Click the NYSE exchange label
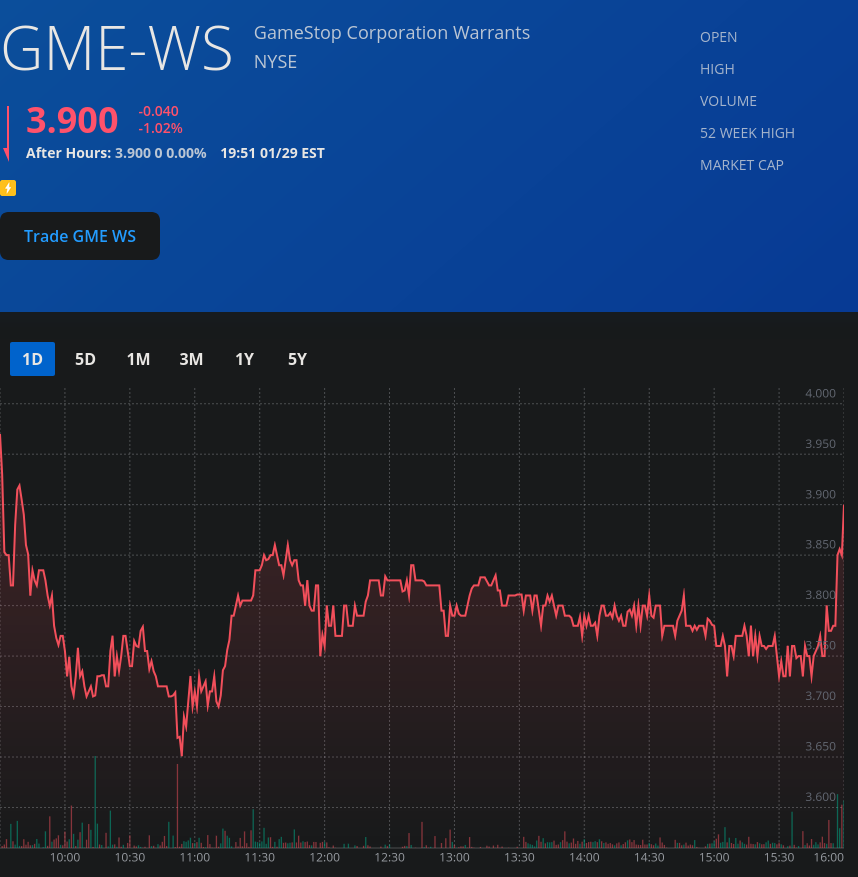Screen dimensions: 858x877 click(x=275, y=62)
